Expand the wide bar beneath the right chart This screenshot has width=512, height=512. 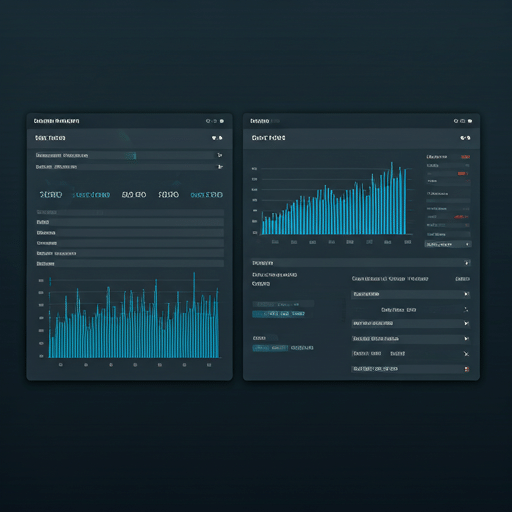[x=361, y=263]
